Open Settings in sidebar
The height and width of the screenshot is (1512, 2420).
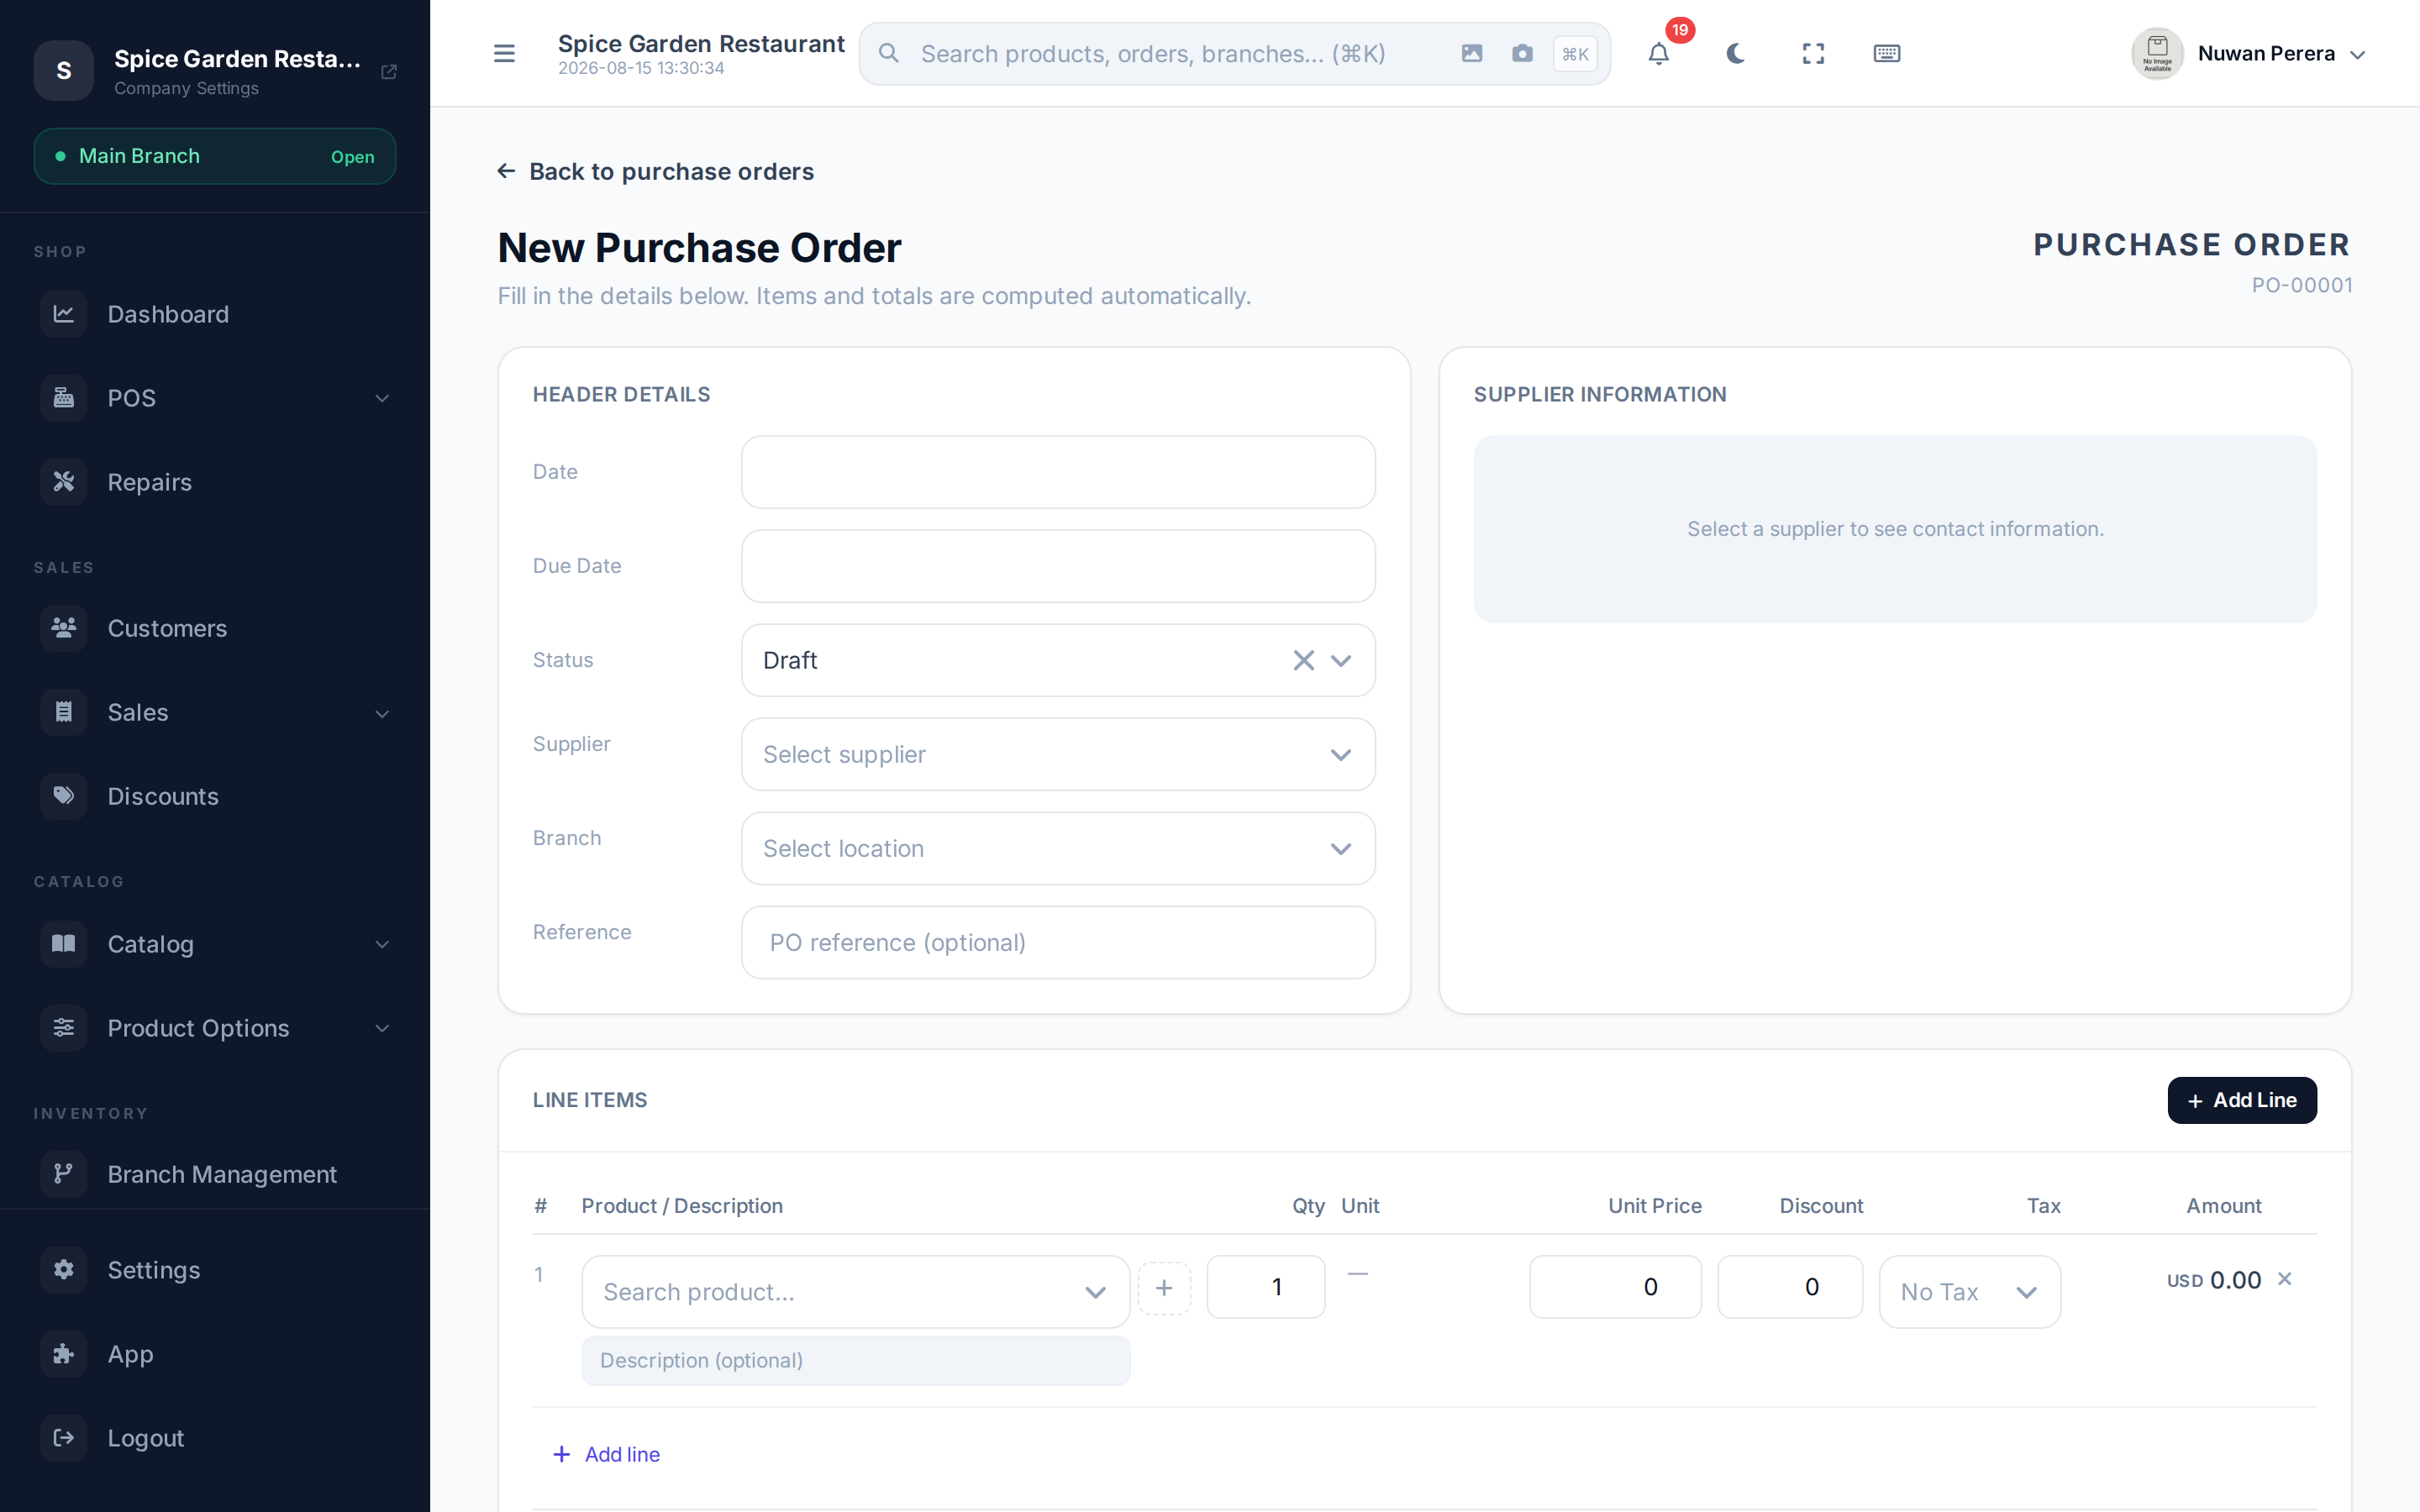(215, 1270)
